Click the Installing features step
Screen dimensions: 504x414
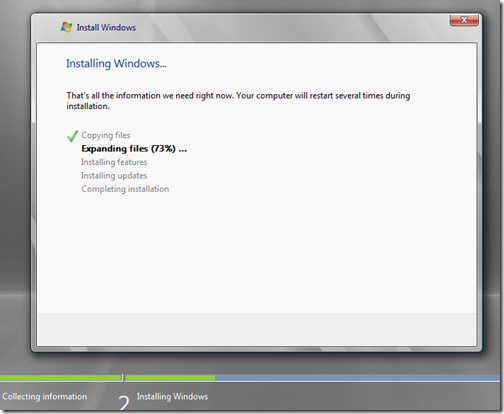pos(114,162)
